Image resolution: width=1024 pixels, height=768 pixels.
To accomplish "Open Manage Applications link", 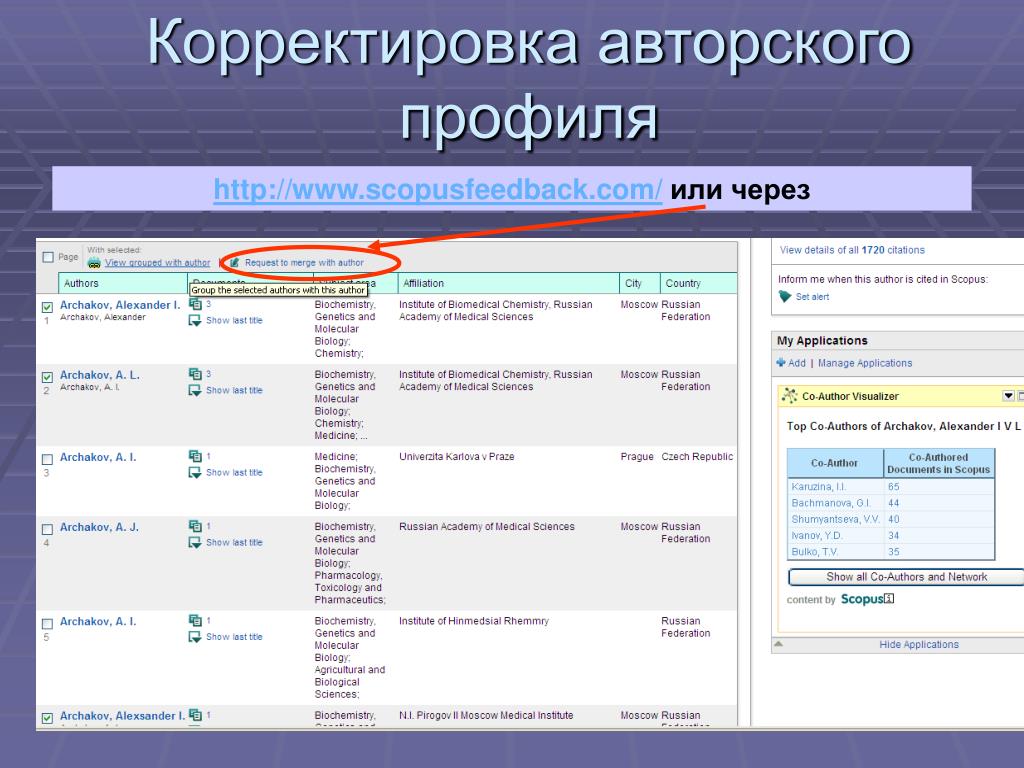I will (865, 363).
